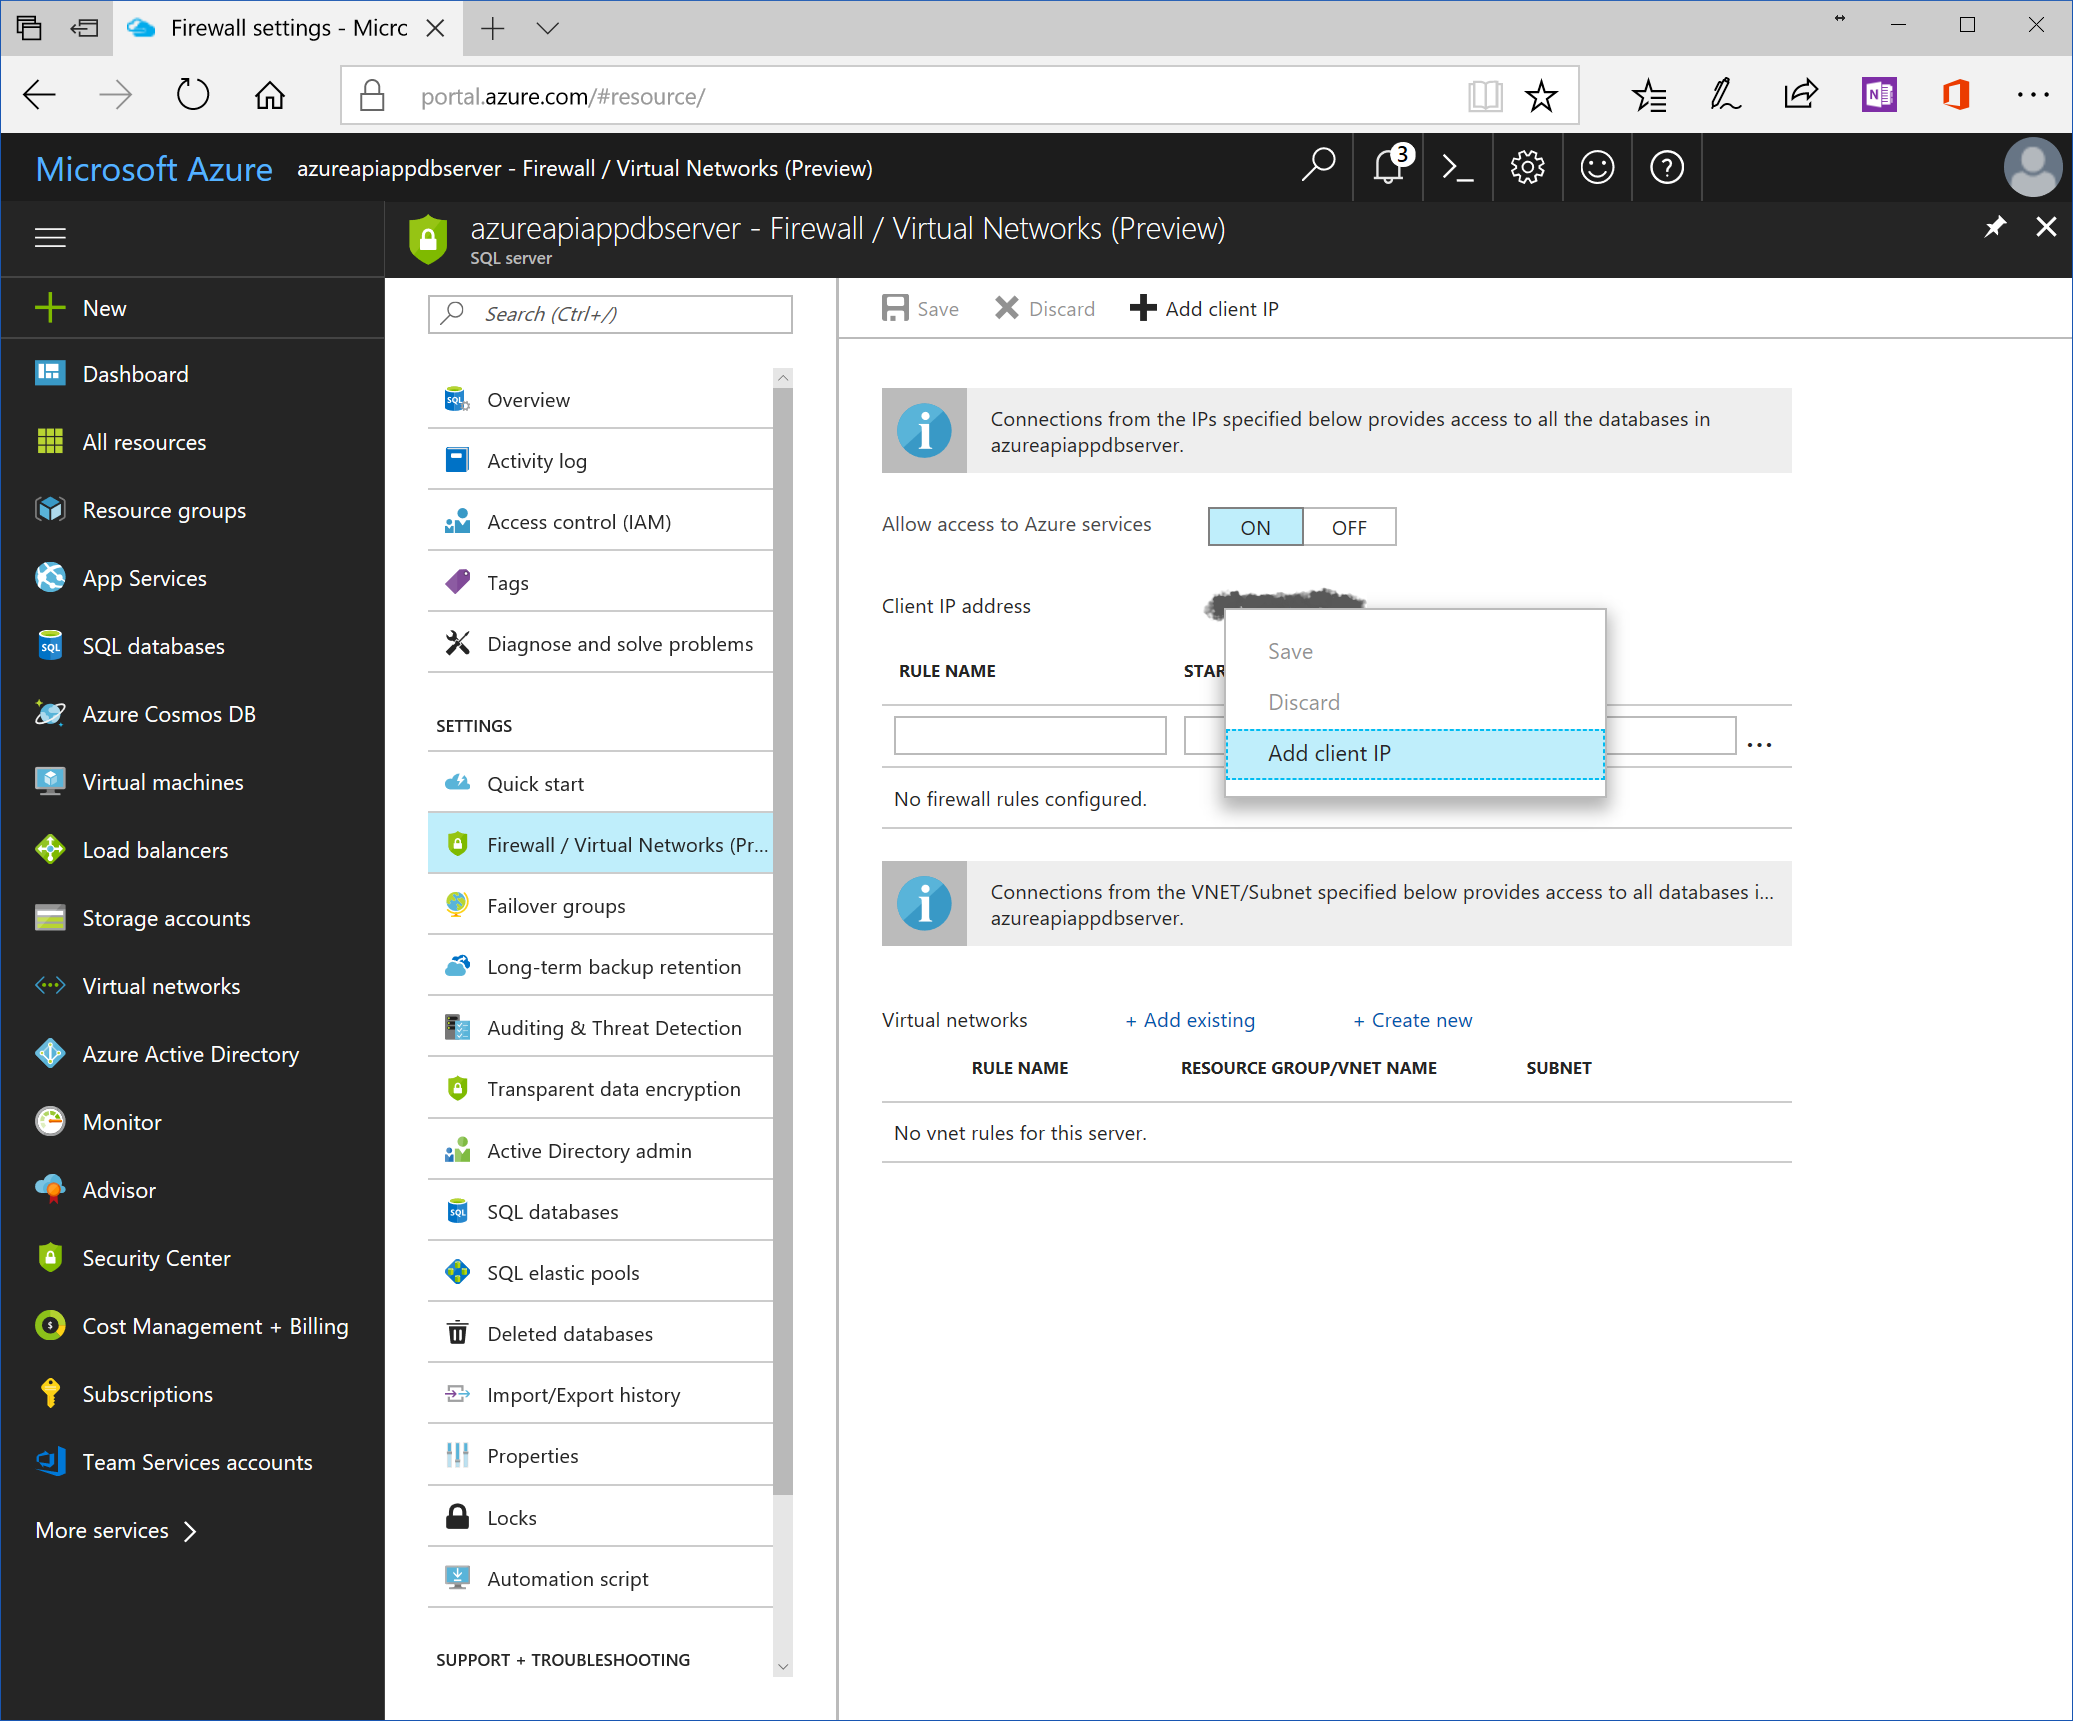The width and height of the screenshot is (2073, 1721).
Task: Expand More services in the sidebar
Action: click(115, 1530)
